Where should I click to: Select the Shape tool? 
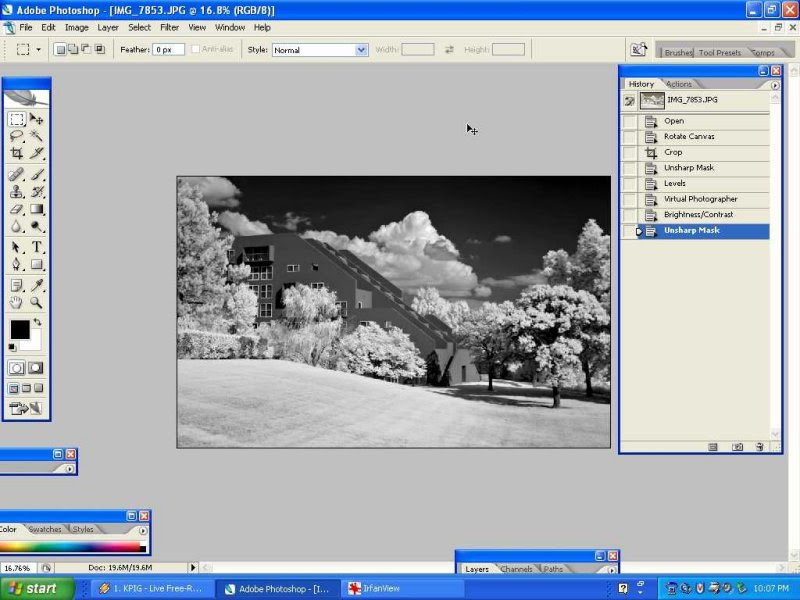click(36, 264)
